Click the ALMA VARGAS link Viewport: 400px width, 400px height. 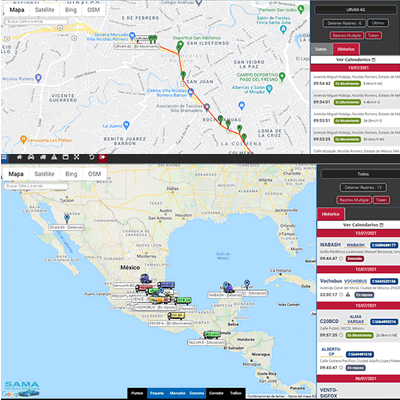pyautogui.click(x=355, y=319)
